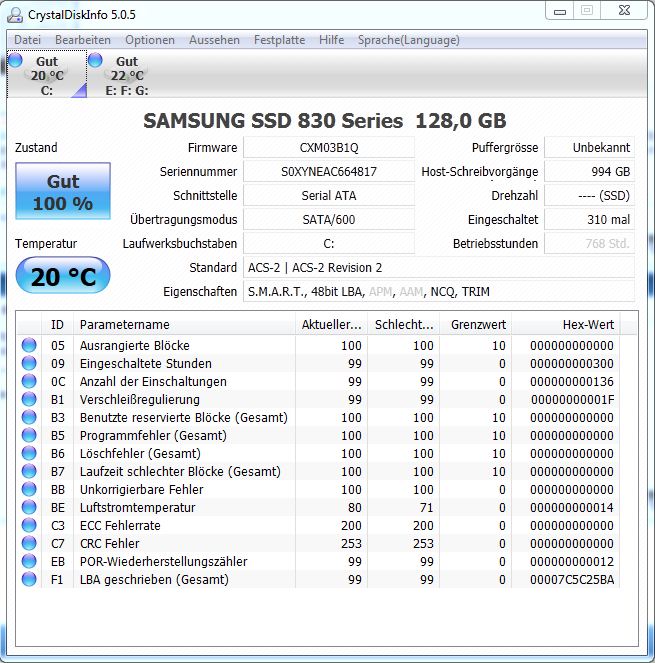
Task: Click status orb for CRC Fehler row
Action: tap(29, 543)
